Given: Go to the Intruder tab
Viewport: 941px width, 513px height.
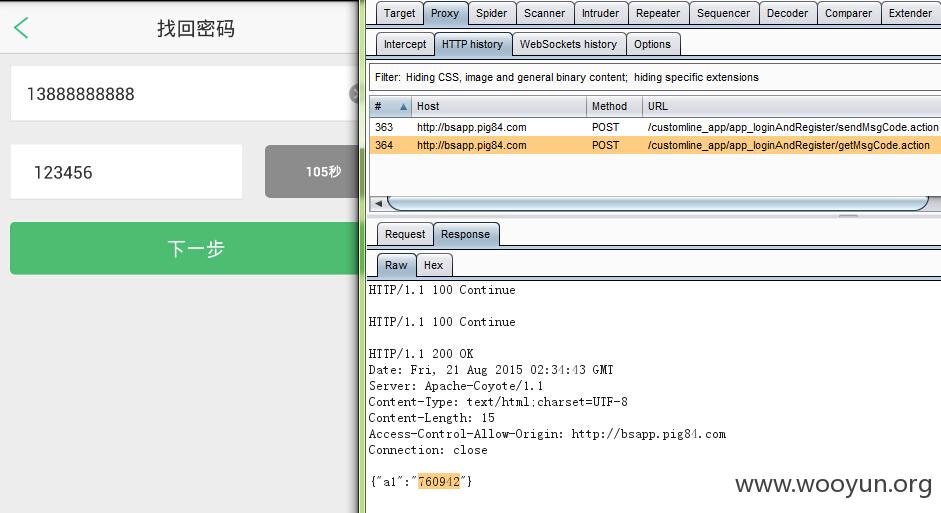Looking at the screenshot, I should tap(600, 13).
